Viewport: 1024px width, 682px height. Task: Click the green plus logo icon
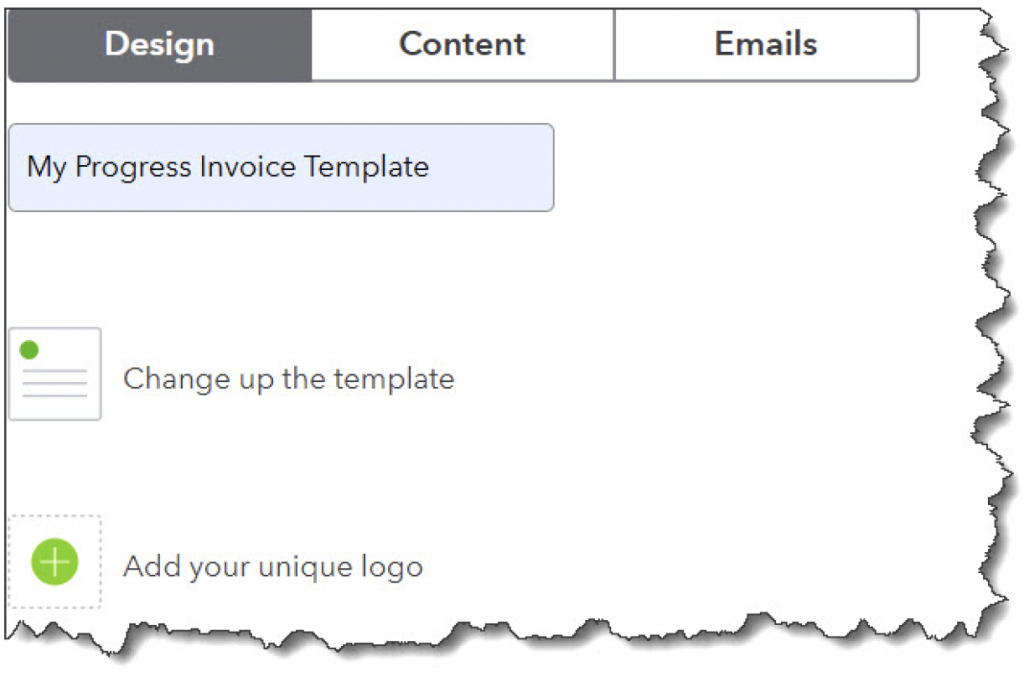(x=55, y=561)
